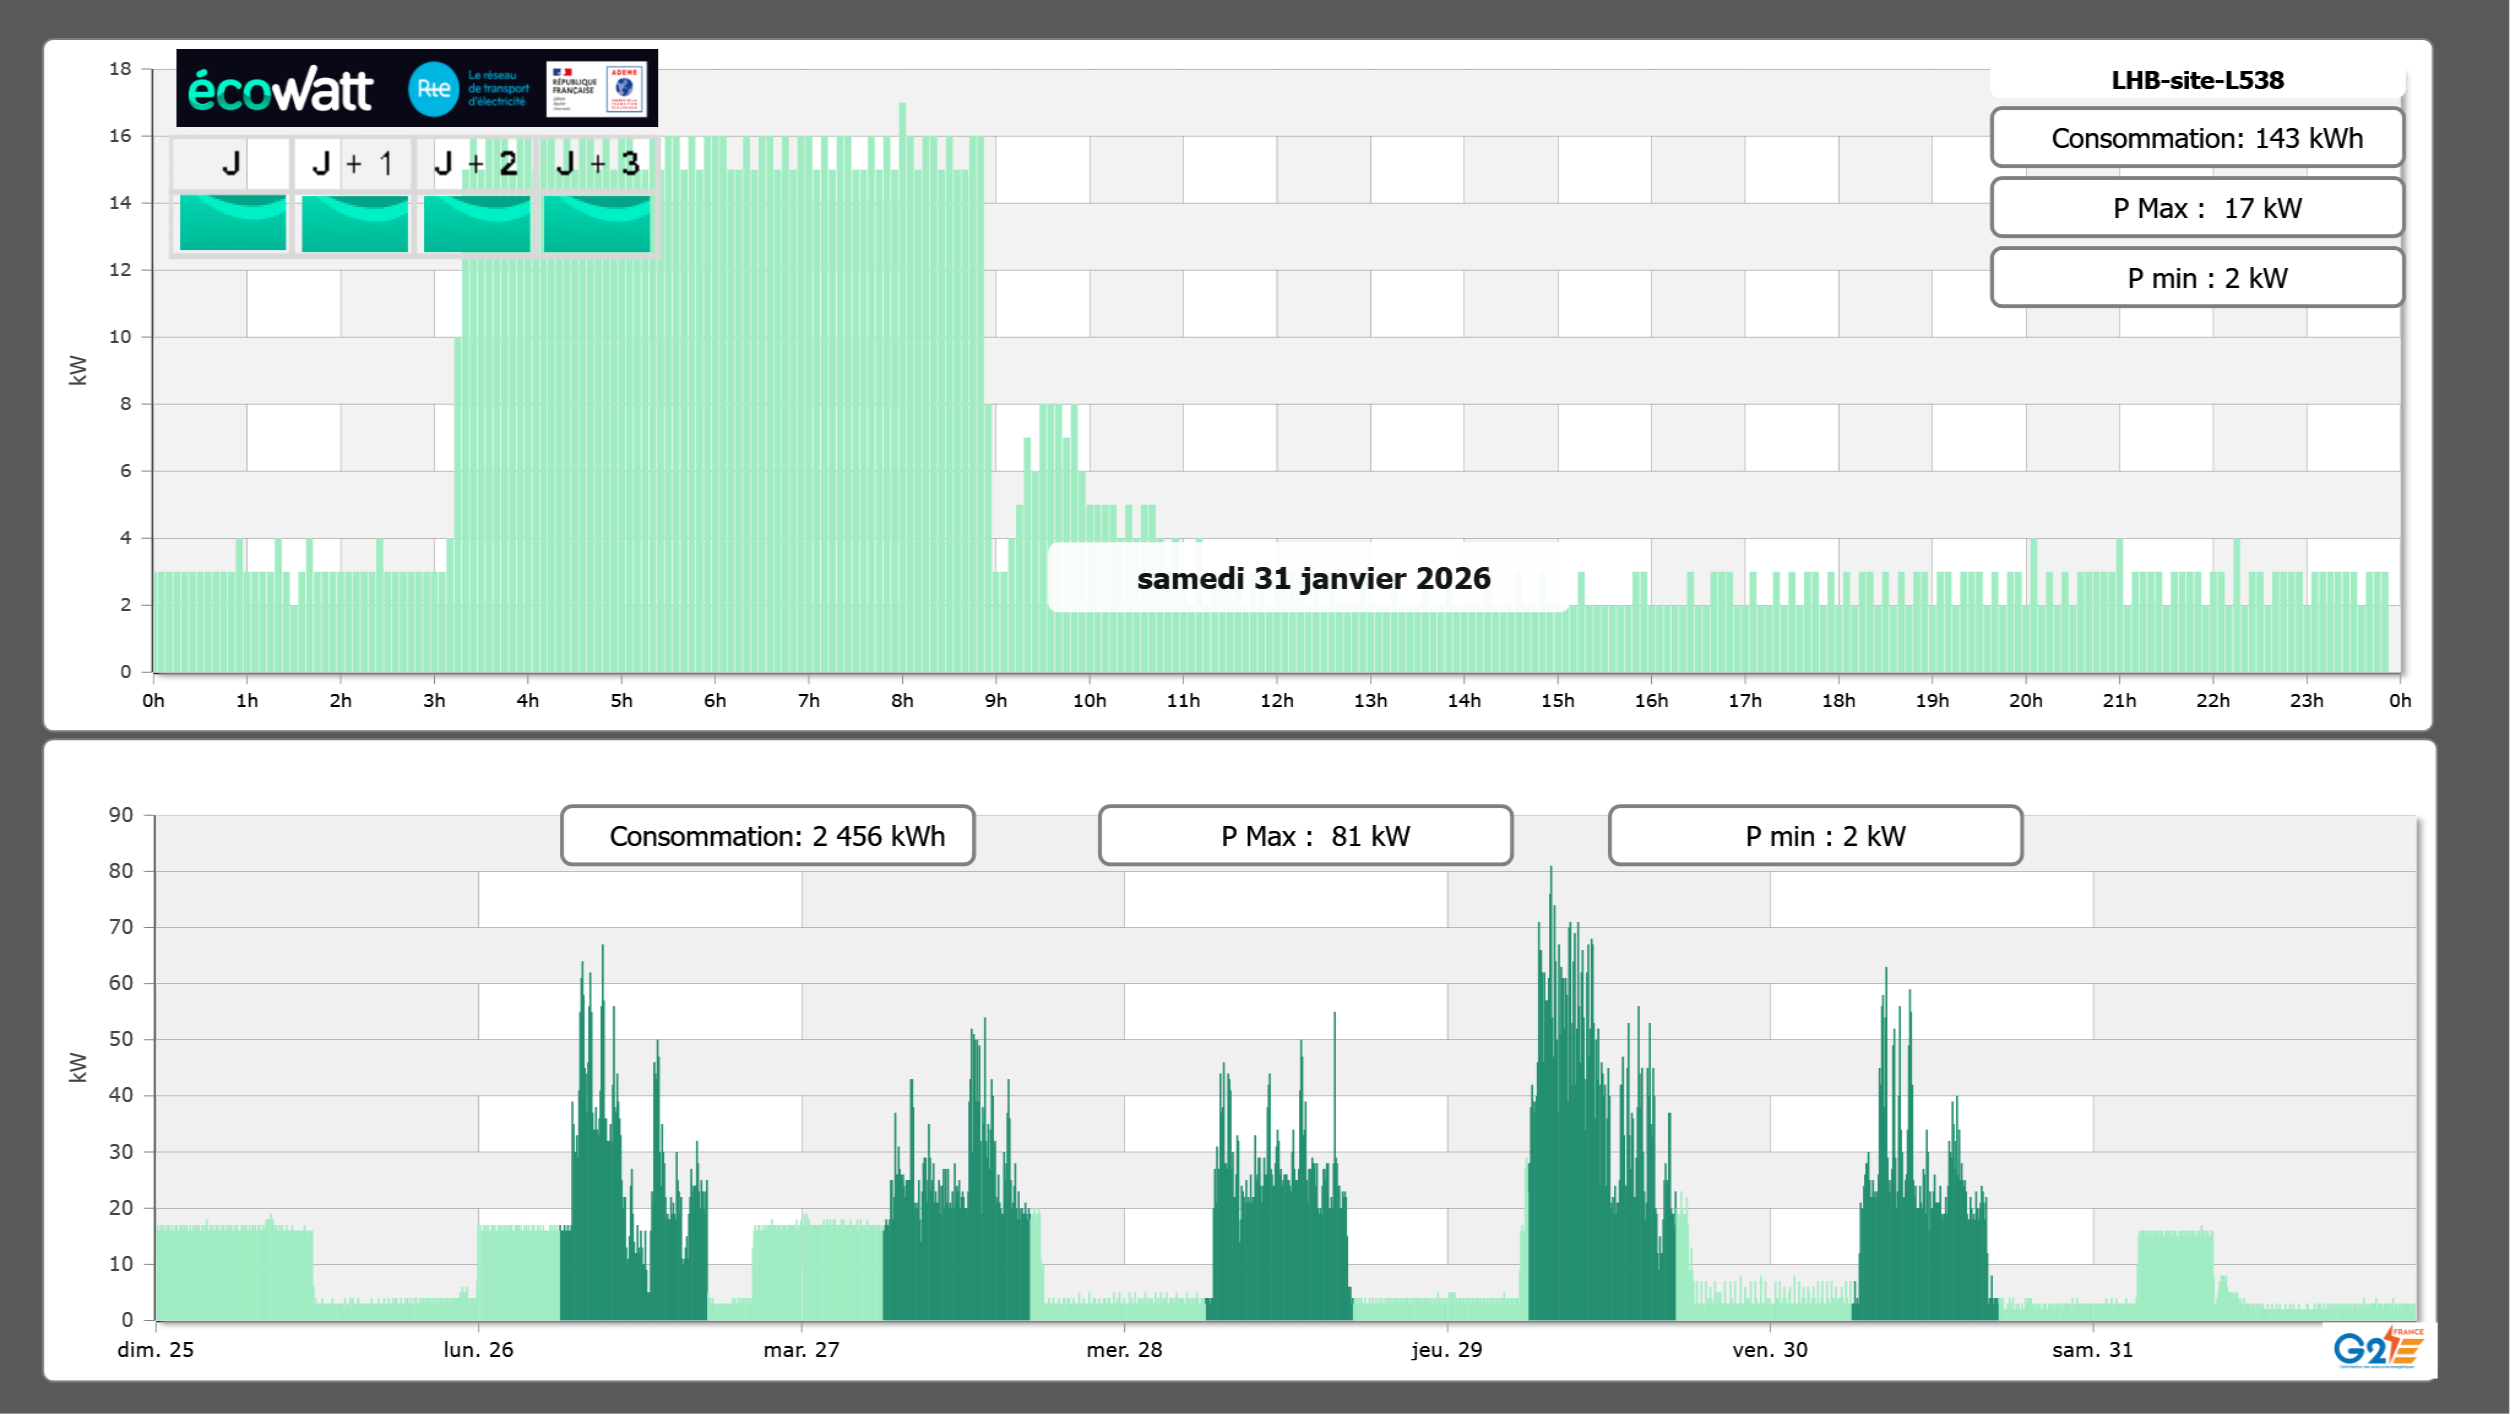2511x1415 pixels.
Task: Click the LHB-site-L538 site title
Action: [2197, 80]
